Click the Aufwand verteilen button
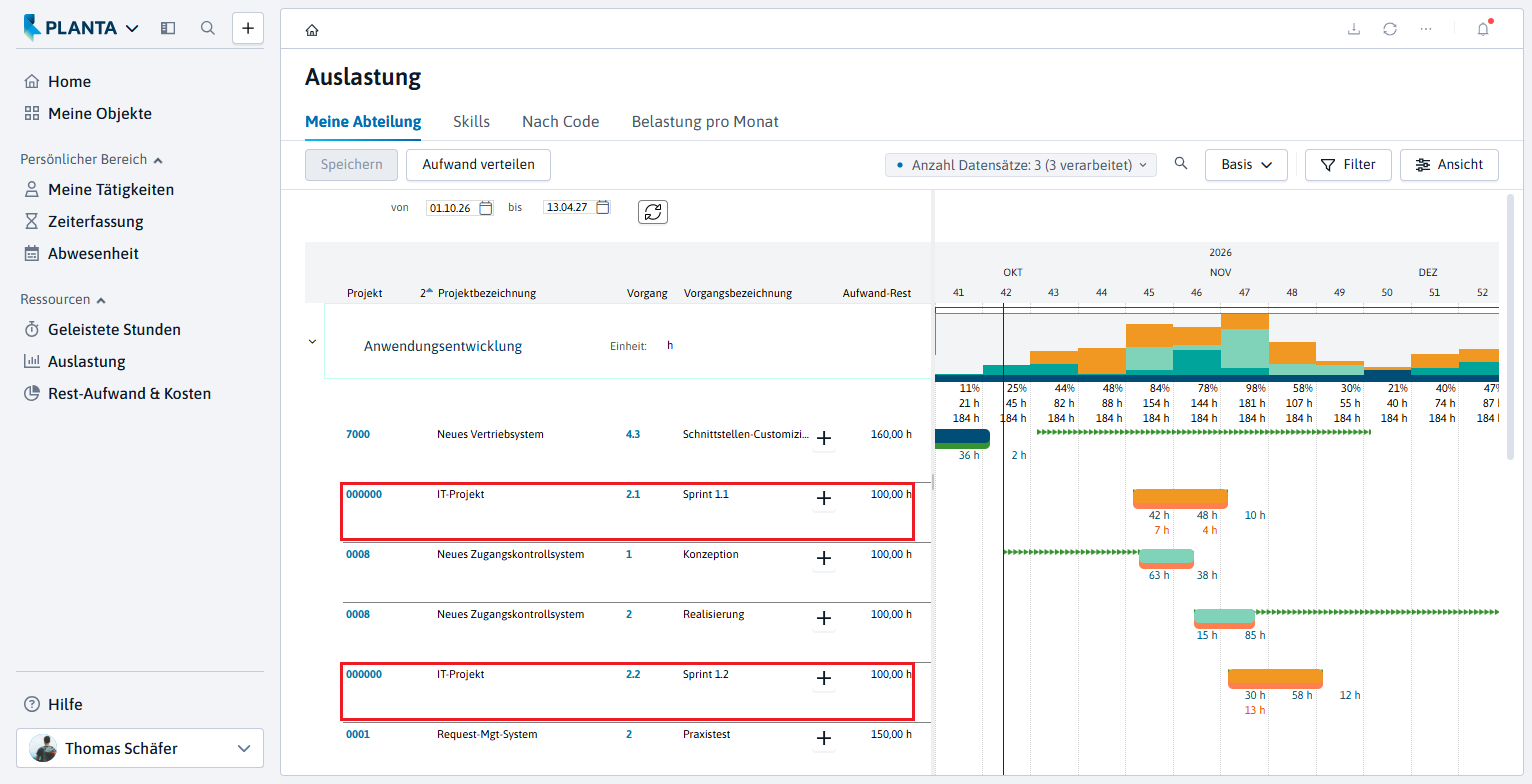 pyautogui.click(x=478, y=165)
